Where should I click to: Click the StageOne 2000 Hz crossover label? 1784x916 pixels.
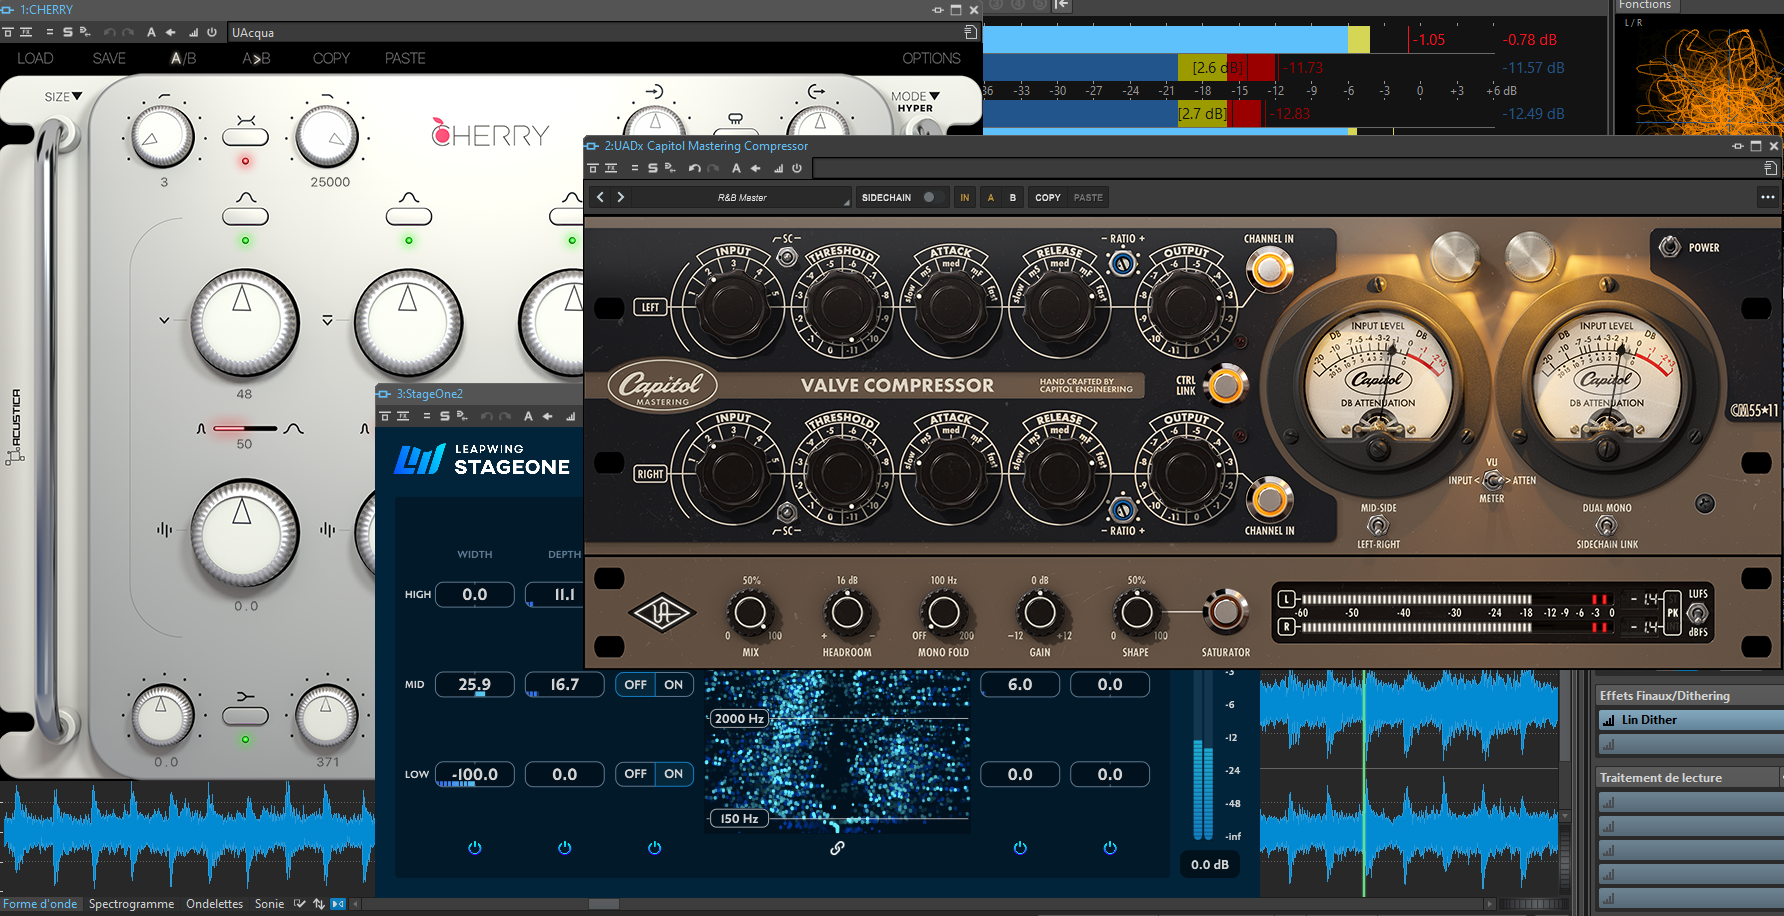[739, 718]
